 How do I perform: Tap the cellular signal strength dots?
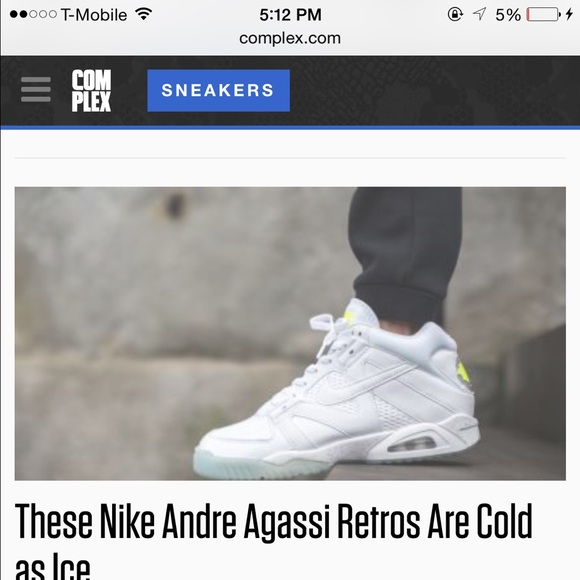33,14
